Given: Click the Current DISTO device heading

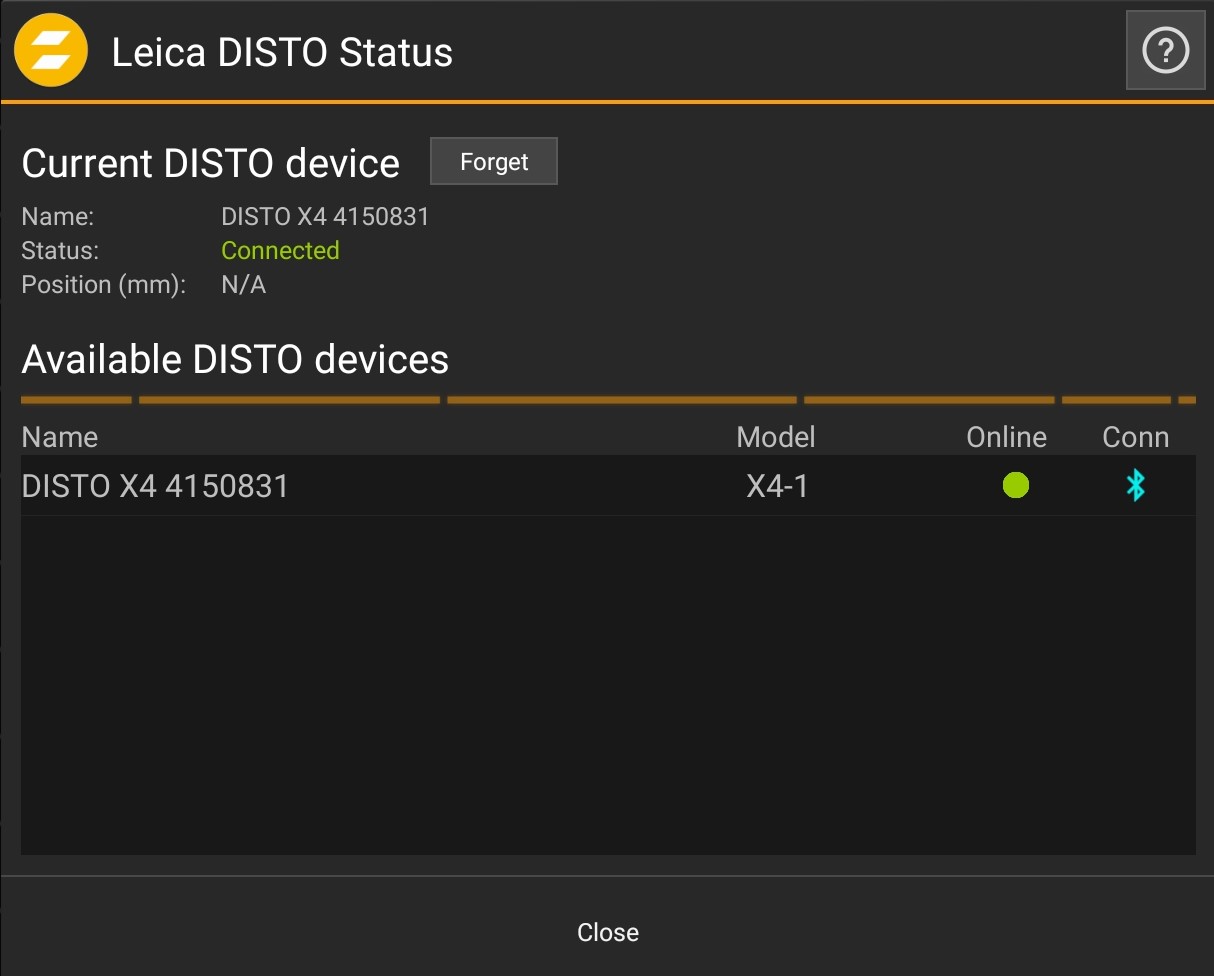Looking at the screenshot, I should 210,163.
